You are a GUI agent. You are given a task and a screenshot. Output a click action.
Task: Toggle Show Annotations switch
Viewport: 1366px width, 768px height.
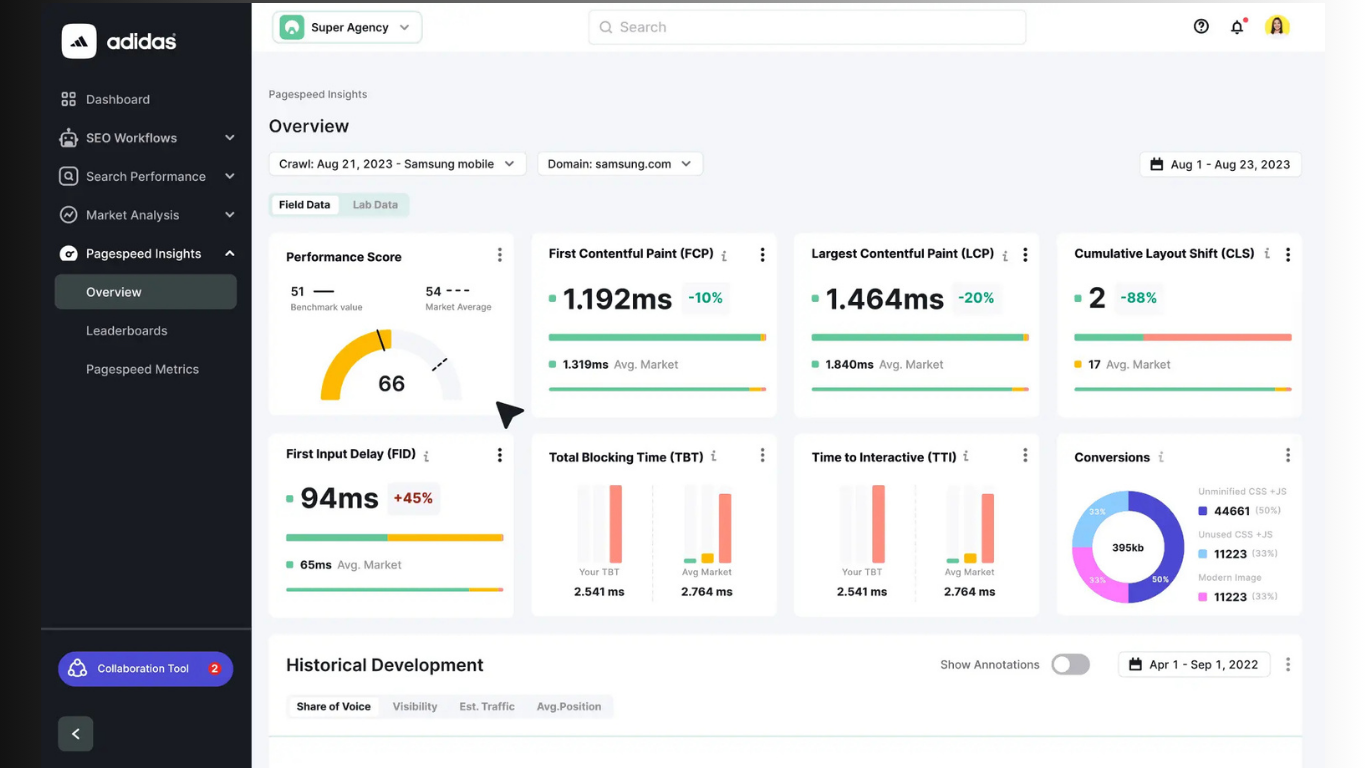[1070, 664]
